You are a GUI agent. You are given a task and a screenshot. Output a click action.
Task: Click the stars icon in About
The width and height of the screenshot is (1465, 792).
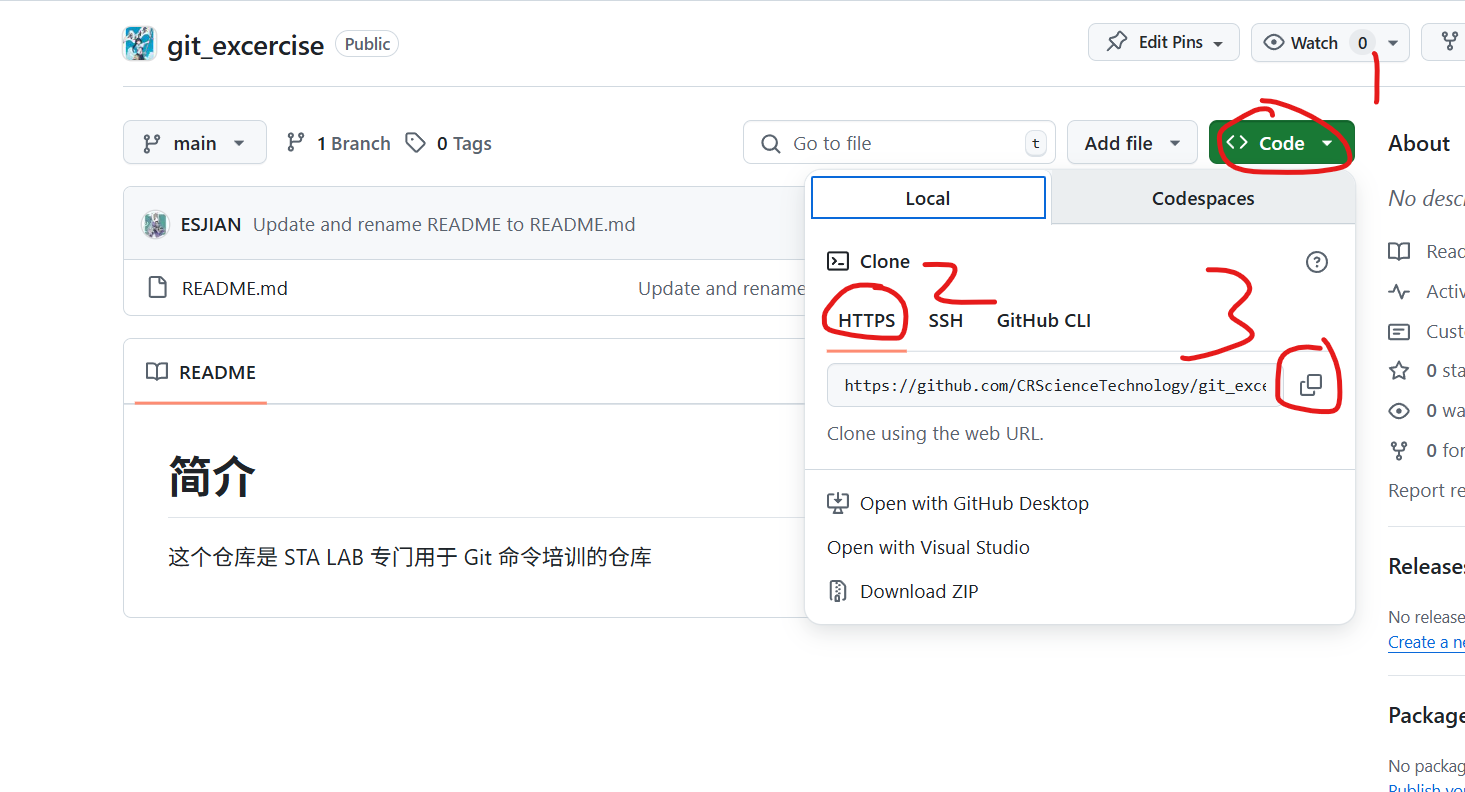(x=1399, y=371)
